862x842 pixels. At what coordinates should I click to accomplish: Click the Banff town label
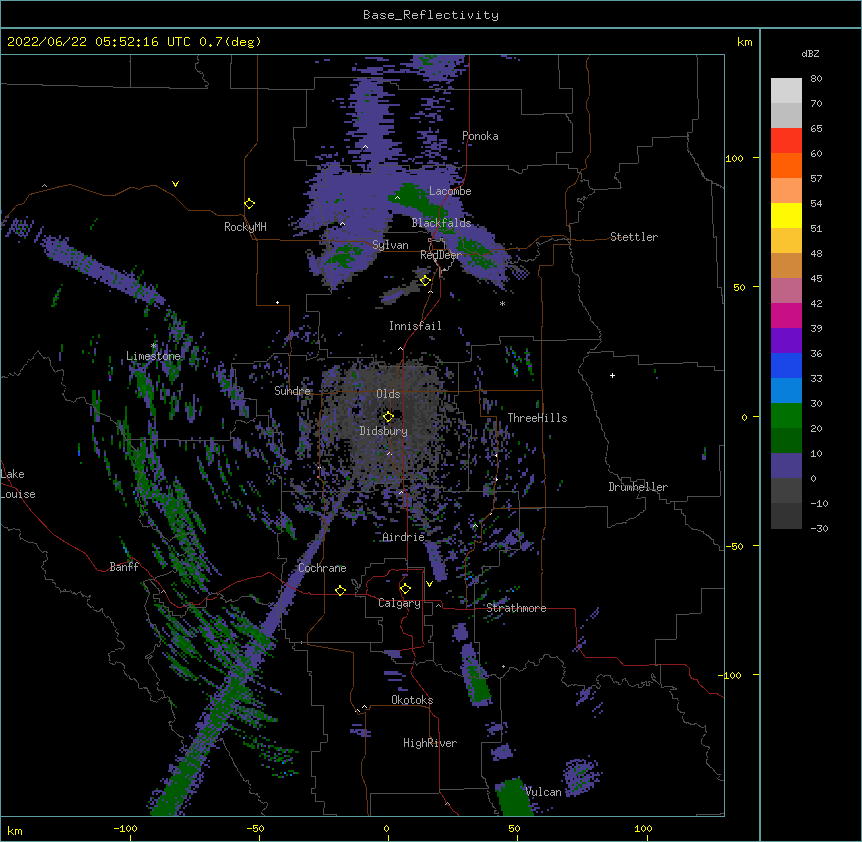[x=124, y=567]
